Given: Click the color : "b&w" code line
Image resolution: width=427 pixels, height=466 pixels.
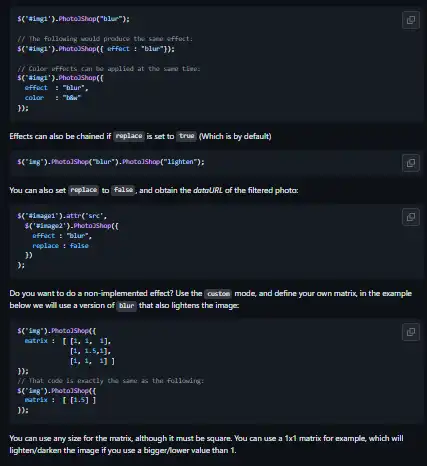Looking at the screenshot, I should pos(53,98).
